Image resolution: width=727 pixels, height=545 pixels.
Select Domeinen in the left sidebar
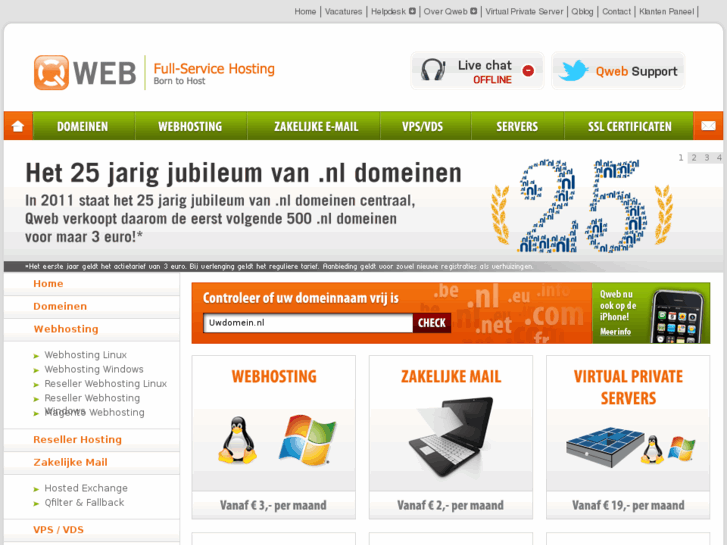[x=60, y=306]
